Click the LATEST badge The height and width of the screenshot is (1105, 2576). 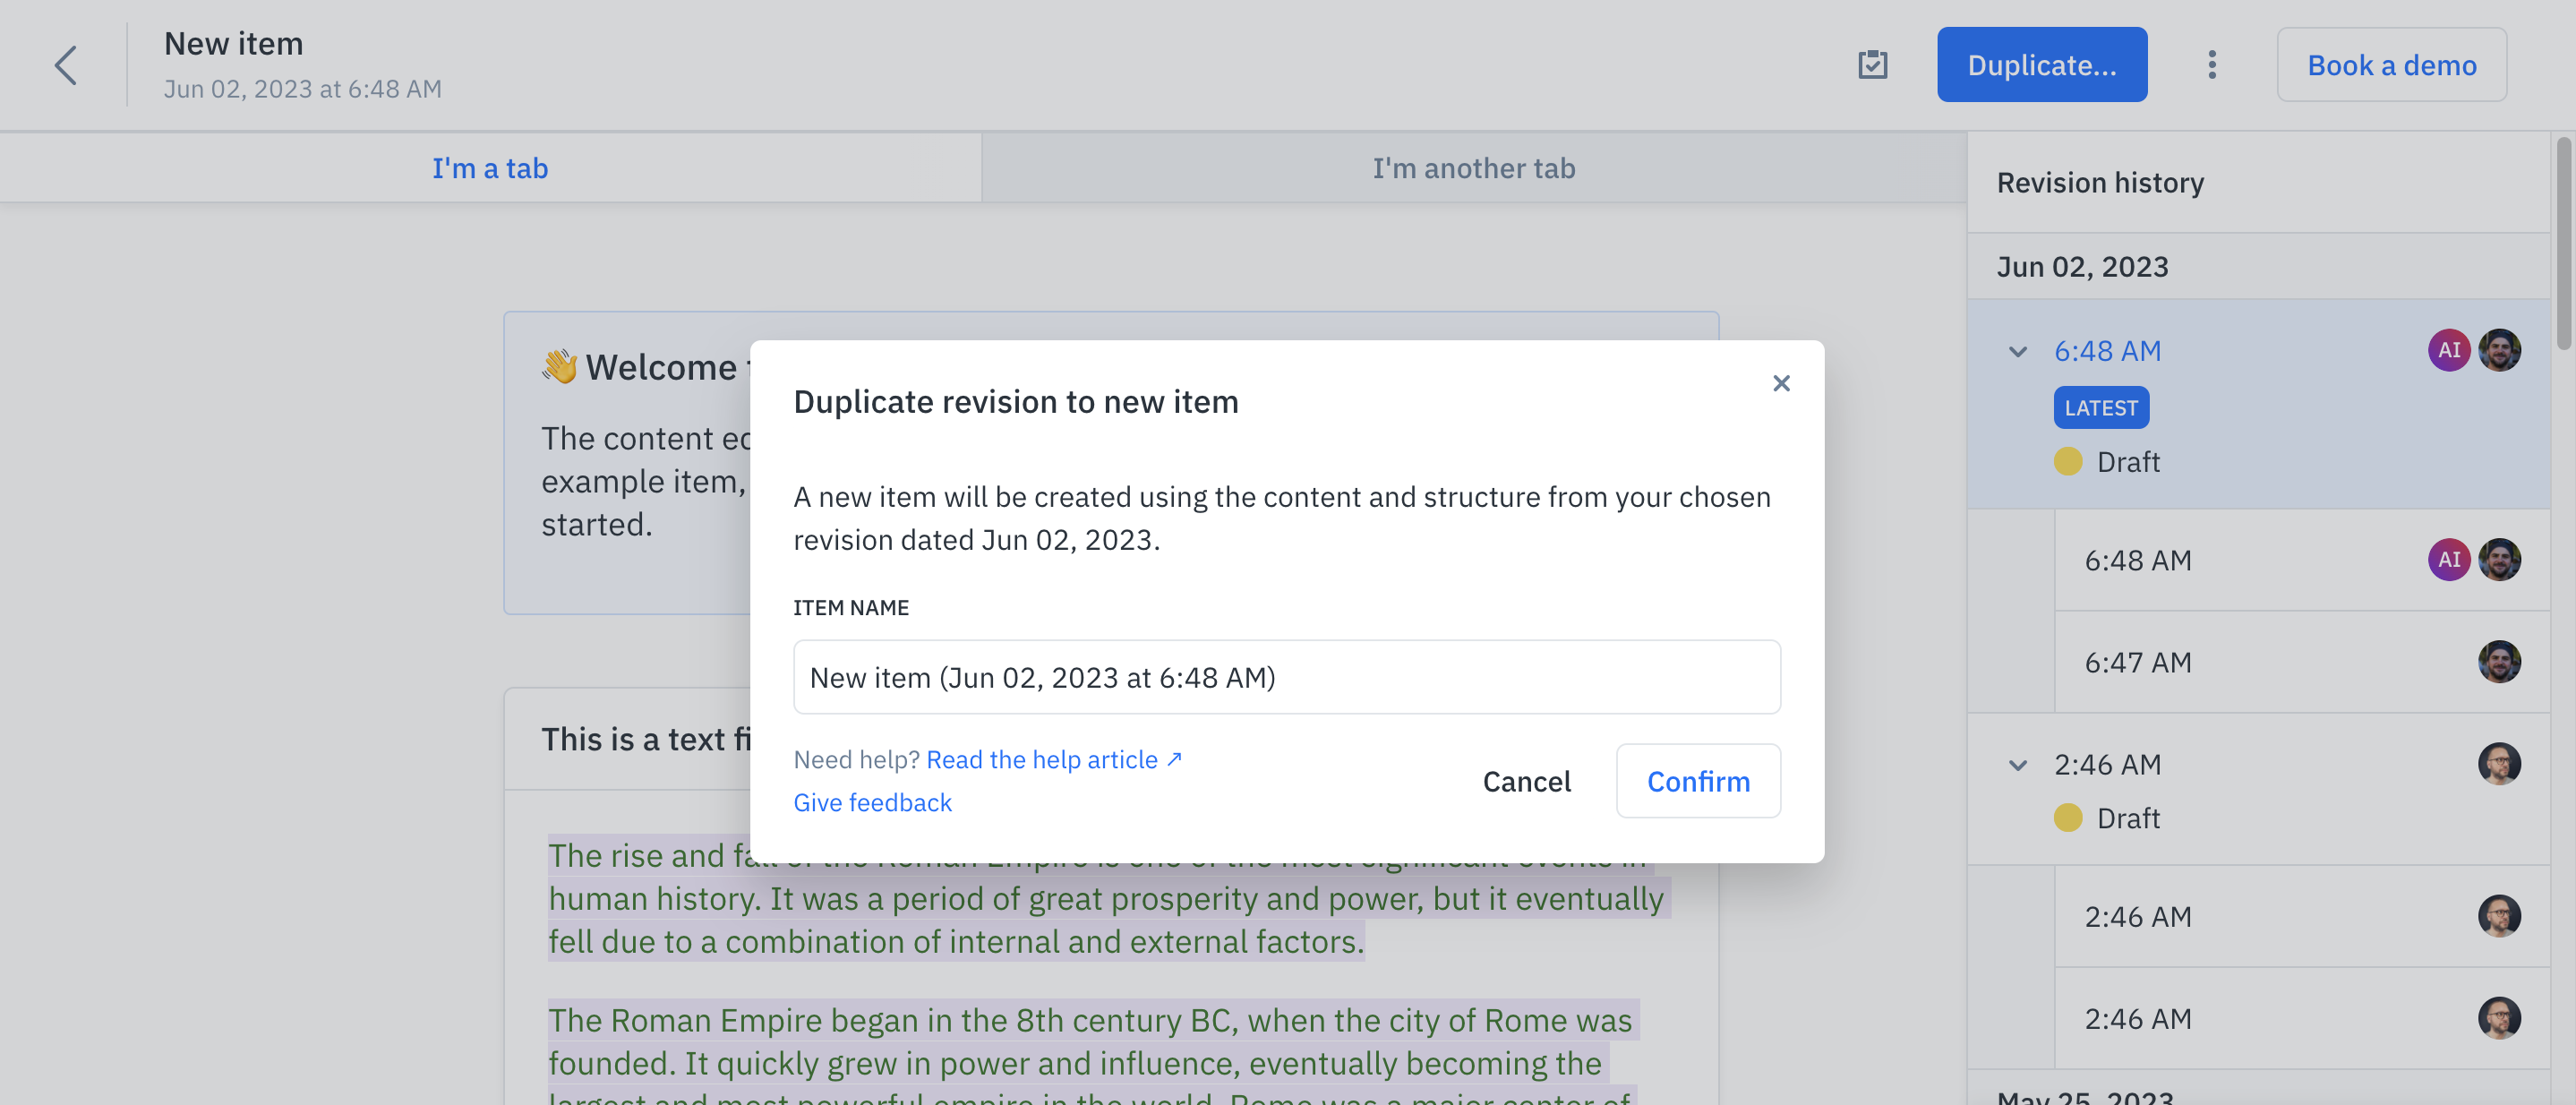(2101, 408)
